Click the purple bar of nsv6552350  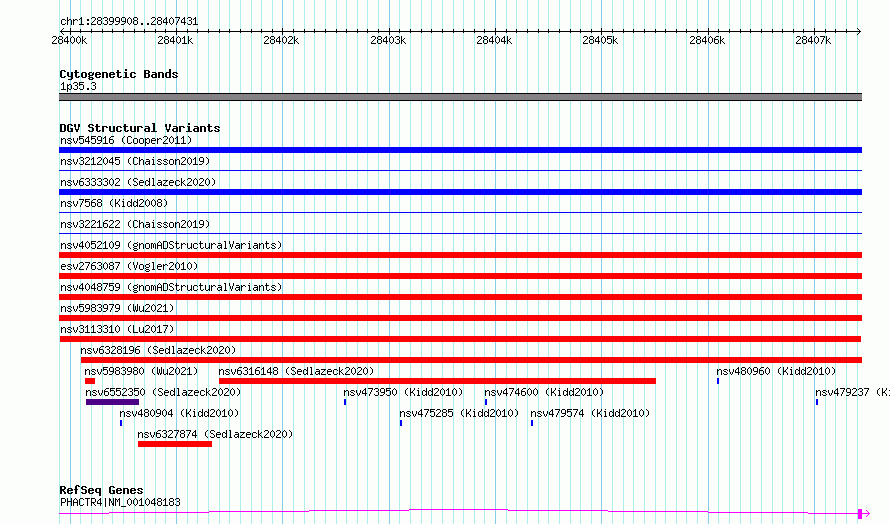click(112, 402)
